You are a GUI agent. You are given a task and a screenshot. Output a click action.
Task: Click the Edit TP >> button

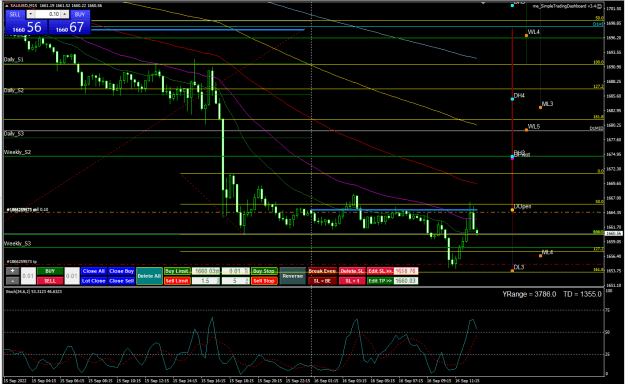380,281
